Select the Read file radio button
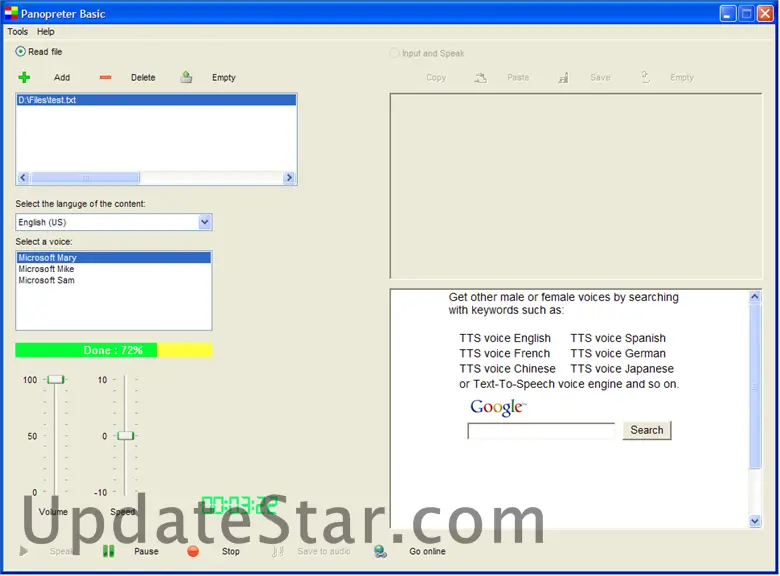Screen dimensions: 780x576 pyautogui.click(x=20, y=51)
